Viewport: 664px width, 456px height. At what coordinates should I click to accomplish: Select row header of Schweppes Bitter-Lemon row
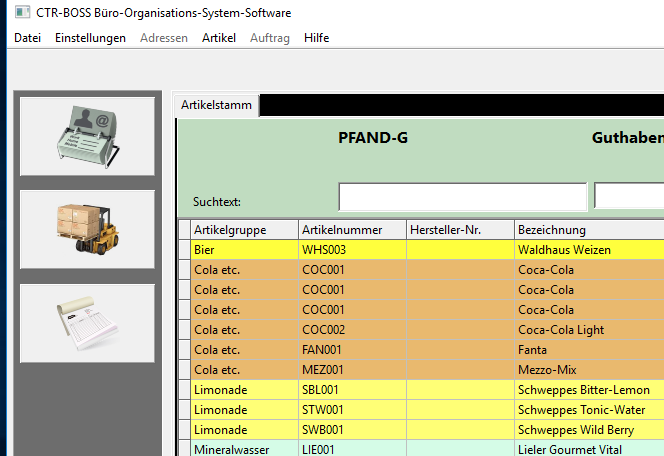pos(184,390)
